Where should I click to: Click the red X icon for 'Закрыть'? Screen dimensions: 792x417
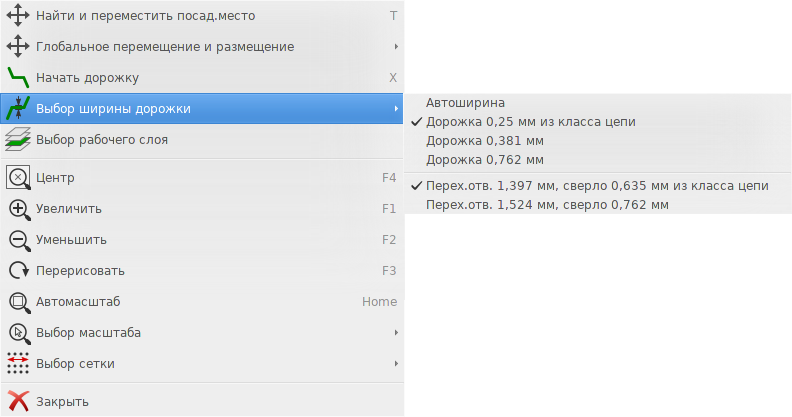[x=18, y=401]
